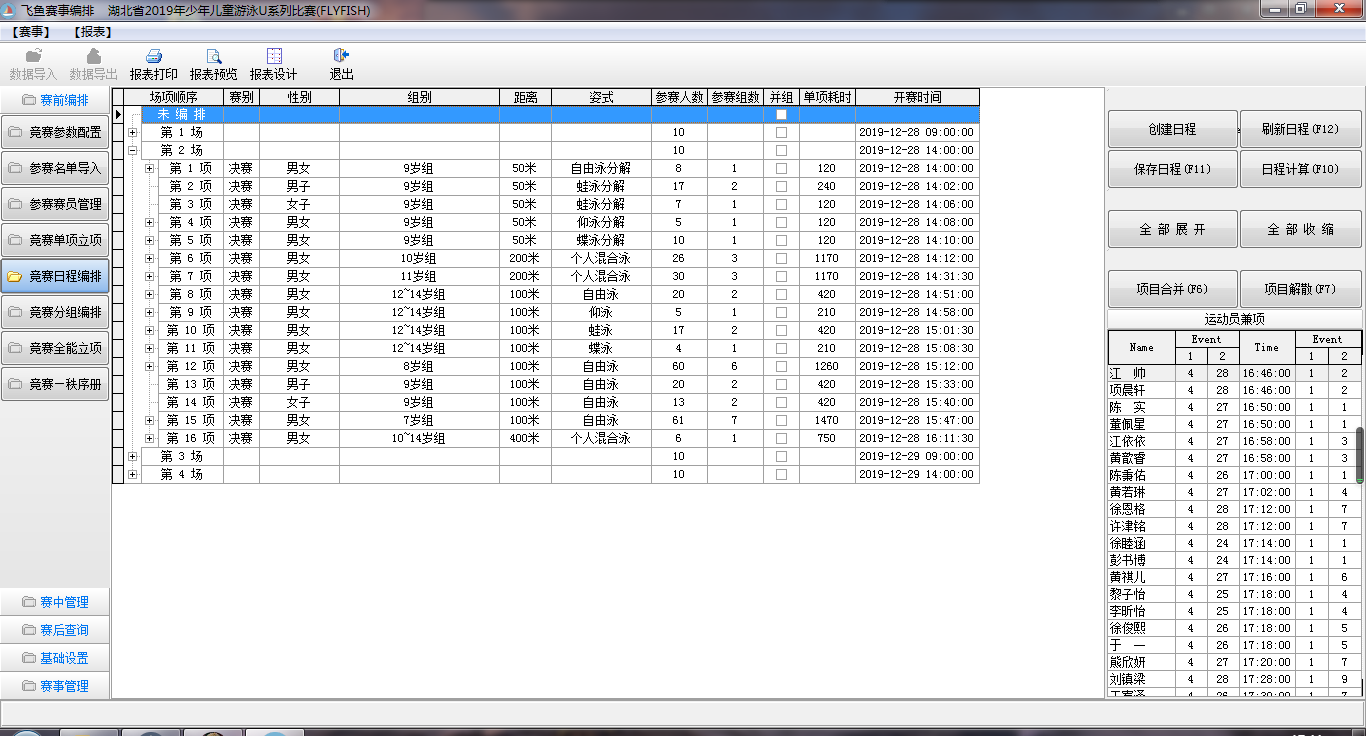1366x736 pixels.
Task: Open 报表预览 report preview icon
Action: coord(214,57)
